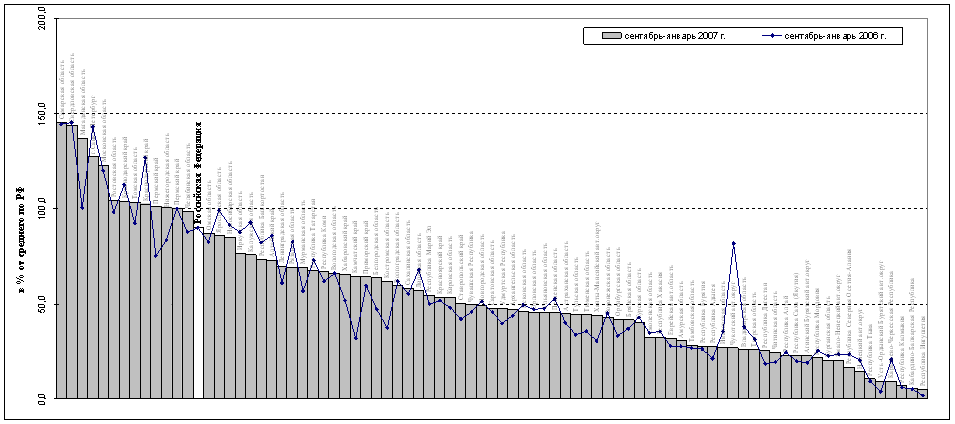Click the dashed gridline at 150
Image resolution: width=955 pixels, height=424 pixels.
coord(500,114)
